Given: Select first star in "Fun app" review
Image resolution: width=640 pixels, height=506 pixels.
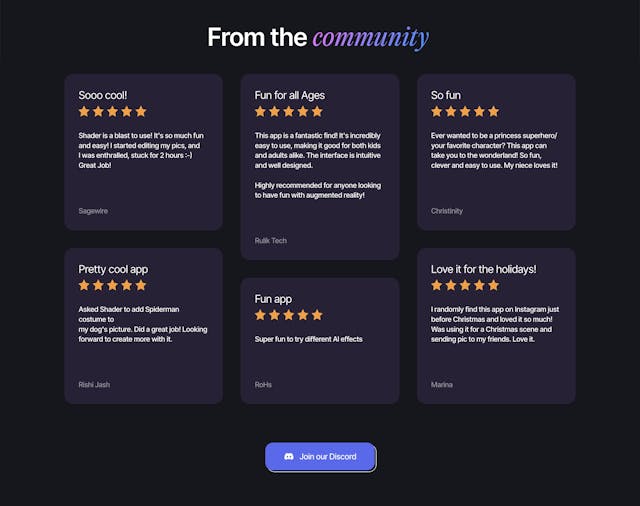Looking at the screenshot, I should 261,315.
